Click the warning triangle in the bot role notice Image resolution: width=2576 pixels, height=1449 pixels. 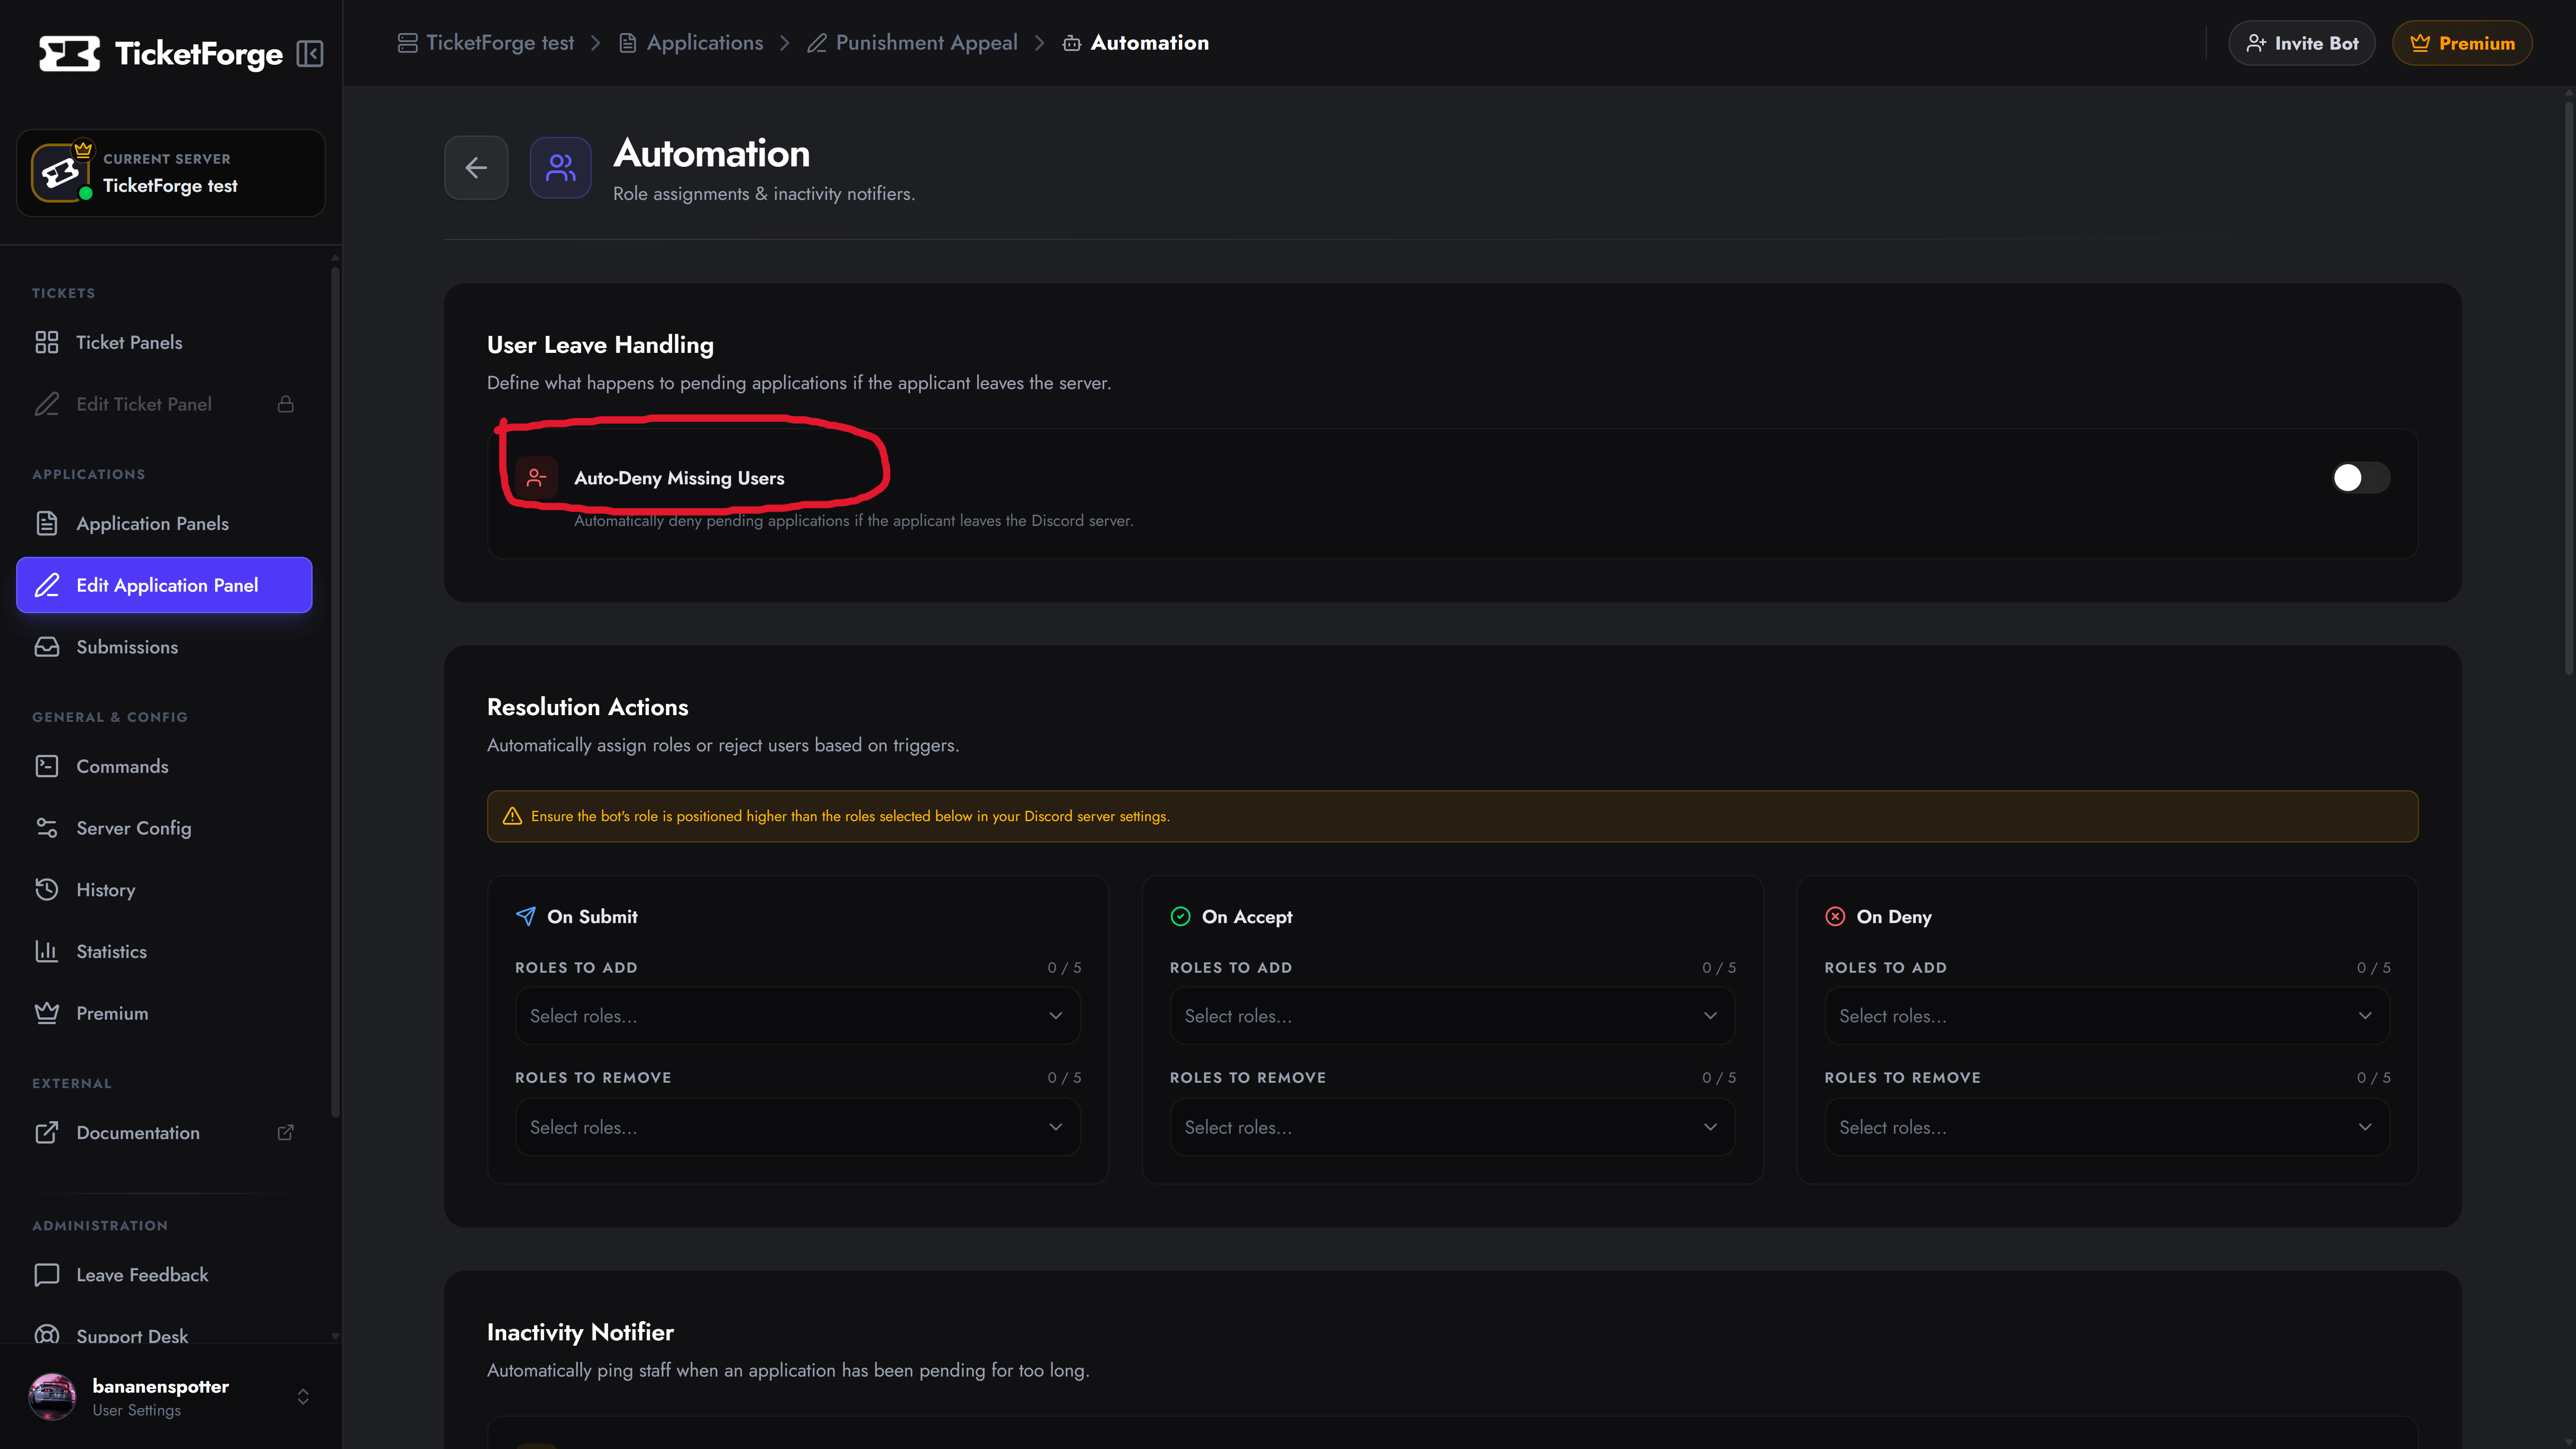512,816
